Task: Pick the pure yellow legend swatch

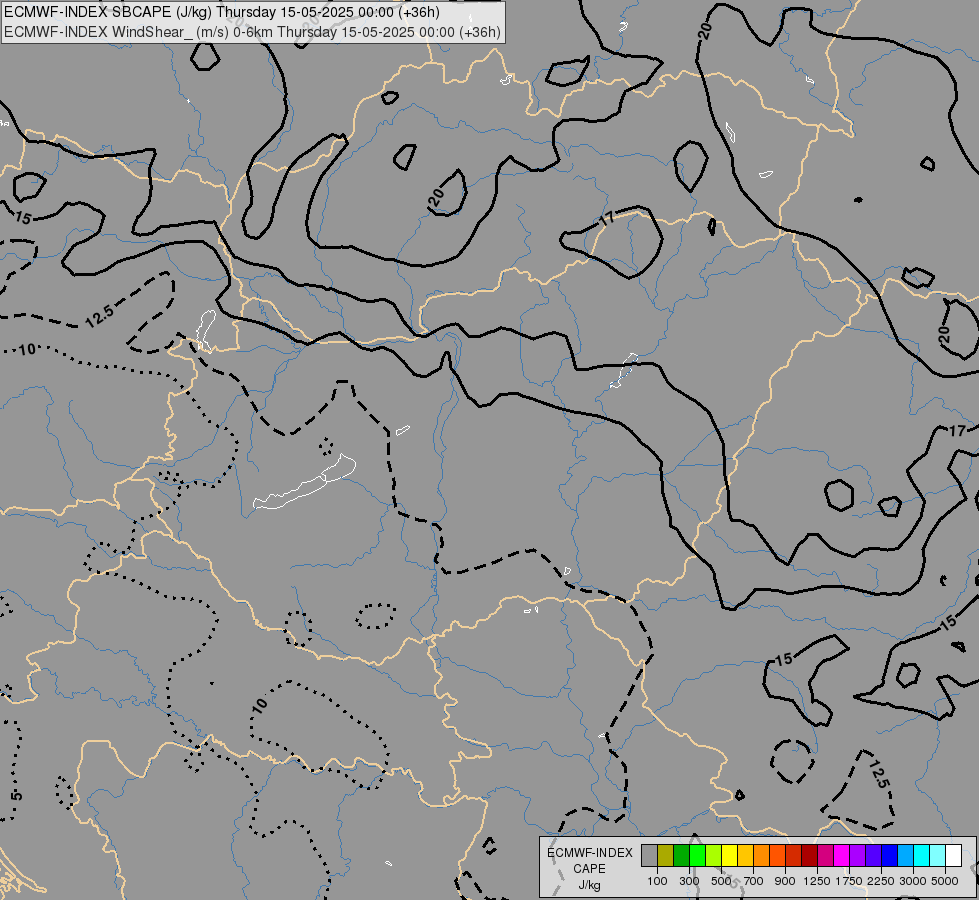Action: point(729,855)
